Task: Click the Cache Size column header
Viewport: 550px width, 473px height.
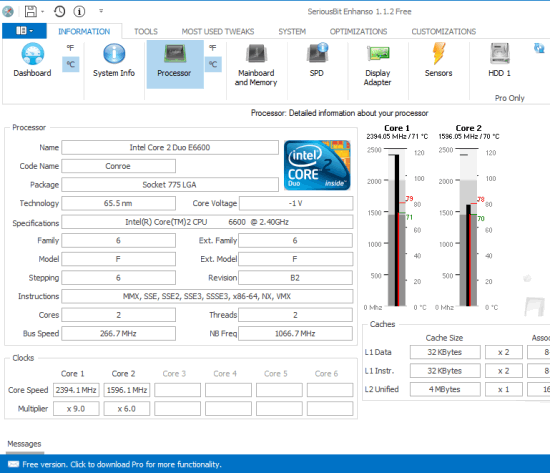Action: click(444, 338)
